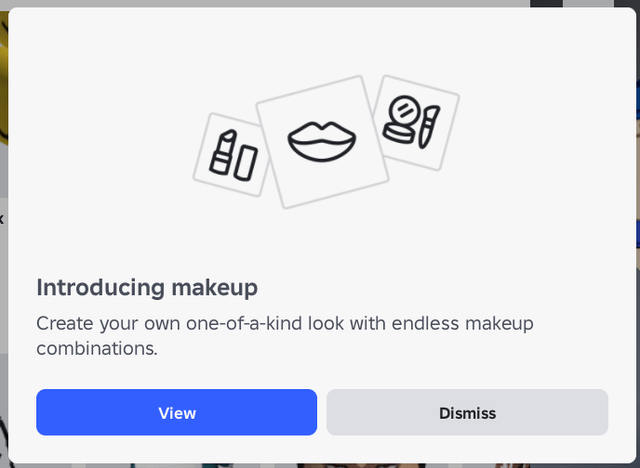Click the round powder compact icon
640x468 pixels.
pos(403,116)
